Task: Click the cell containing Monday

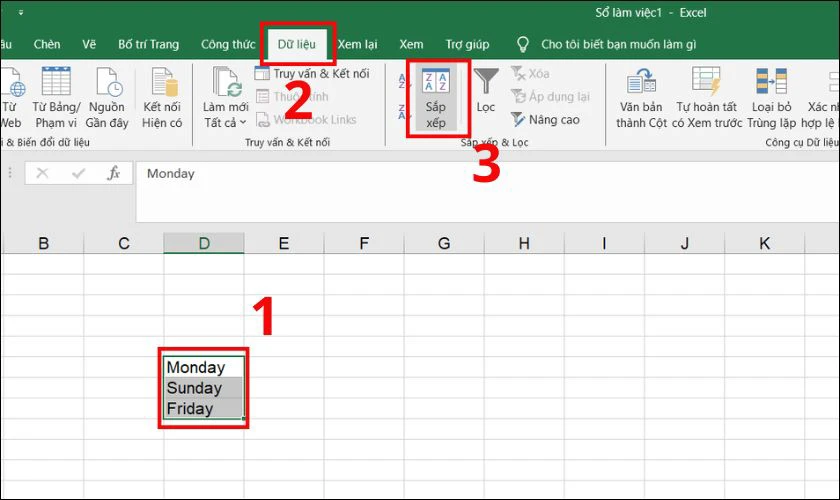Action: (x=204, y=367)
